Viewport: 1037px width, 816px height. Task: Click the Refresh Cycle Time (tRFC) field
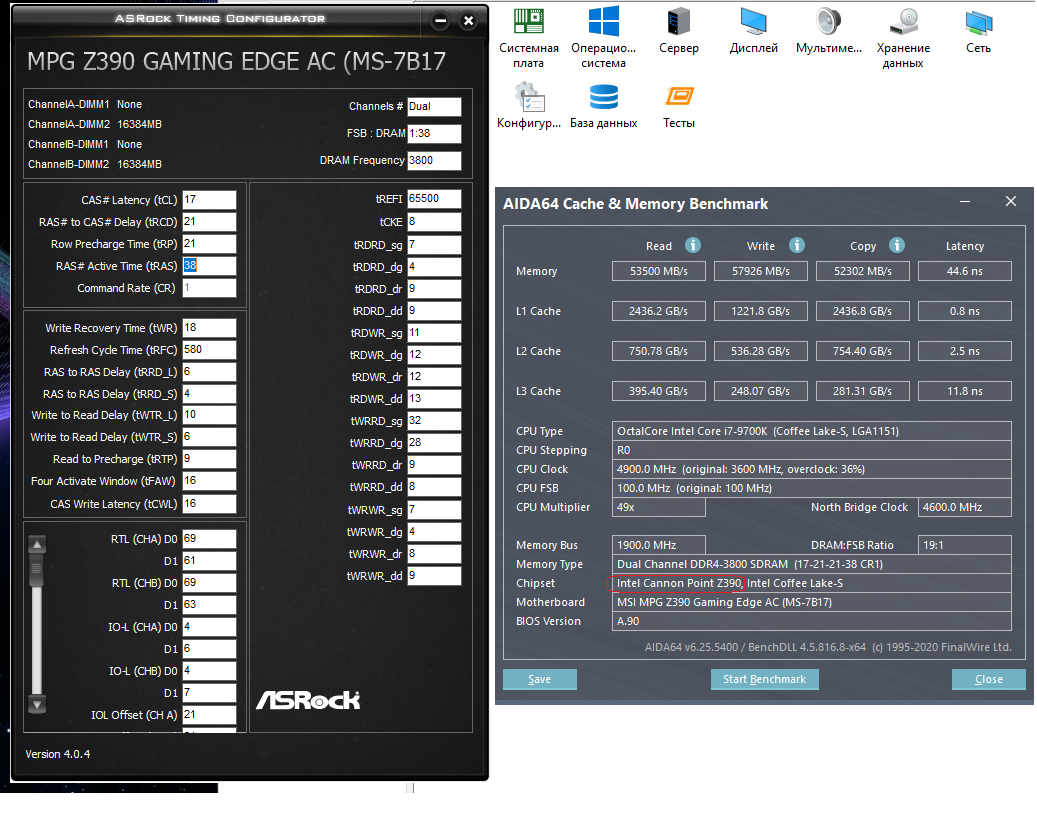coord(209,350)
